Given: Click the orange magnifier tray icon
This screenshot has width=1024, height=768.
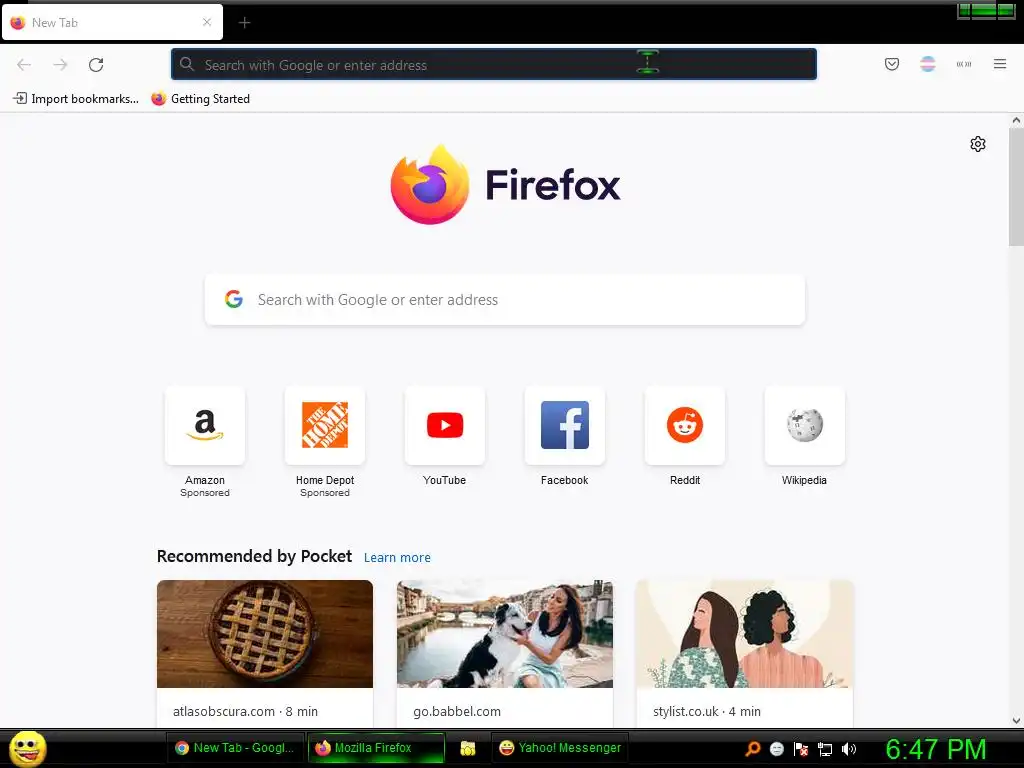Looking at the screenshot, I should pos(753,749).
